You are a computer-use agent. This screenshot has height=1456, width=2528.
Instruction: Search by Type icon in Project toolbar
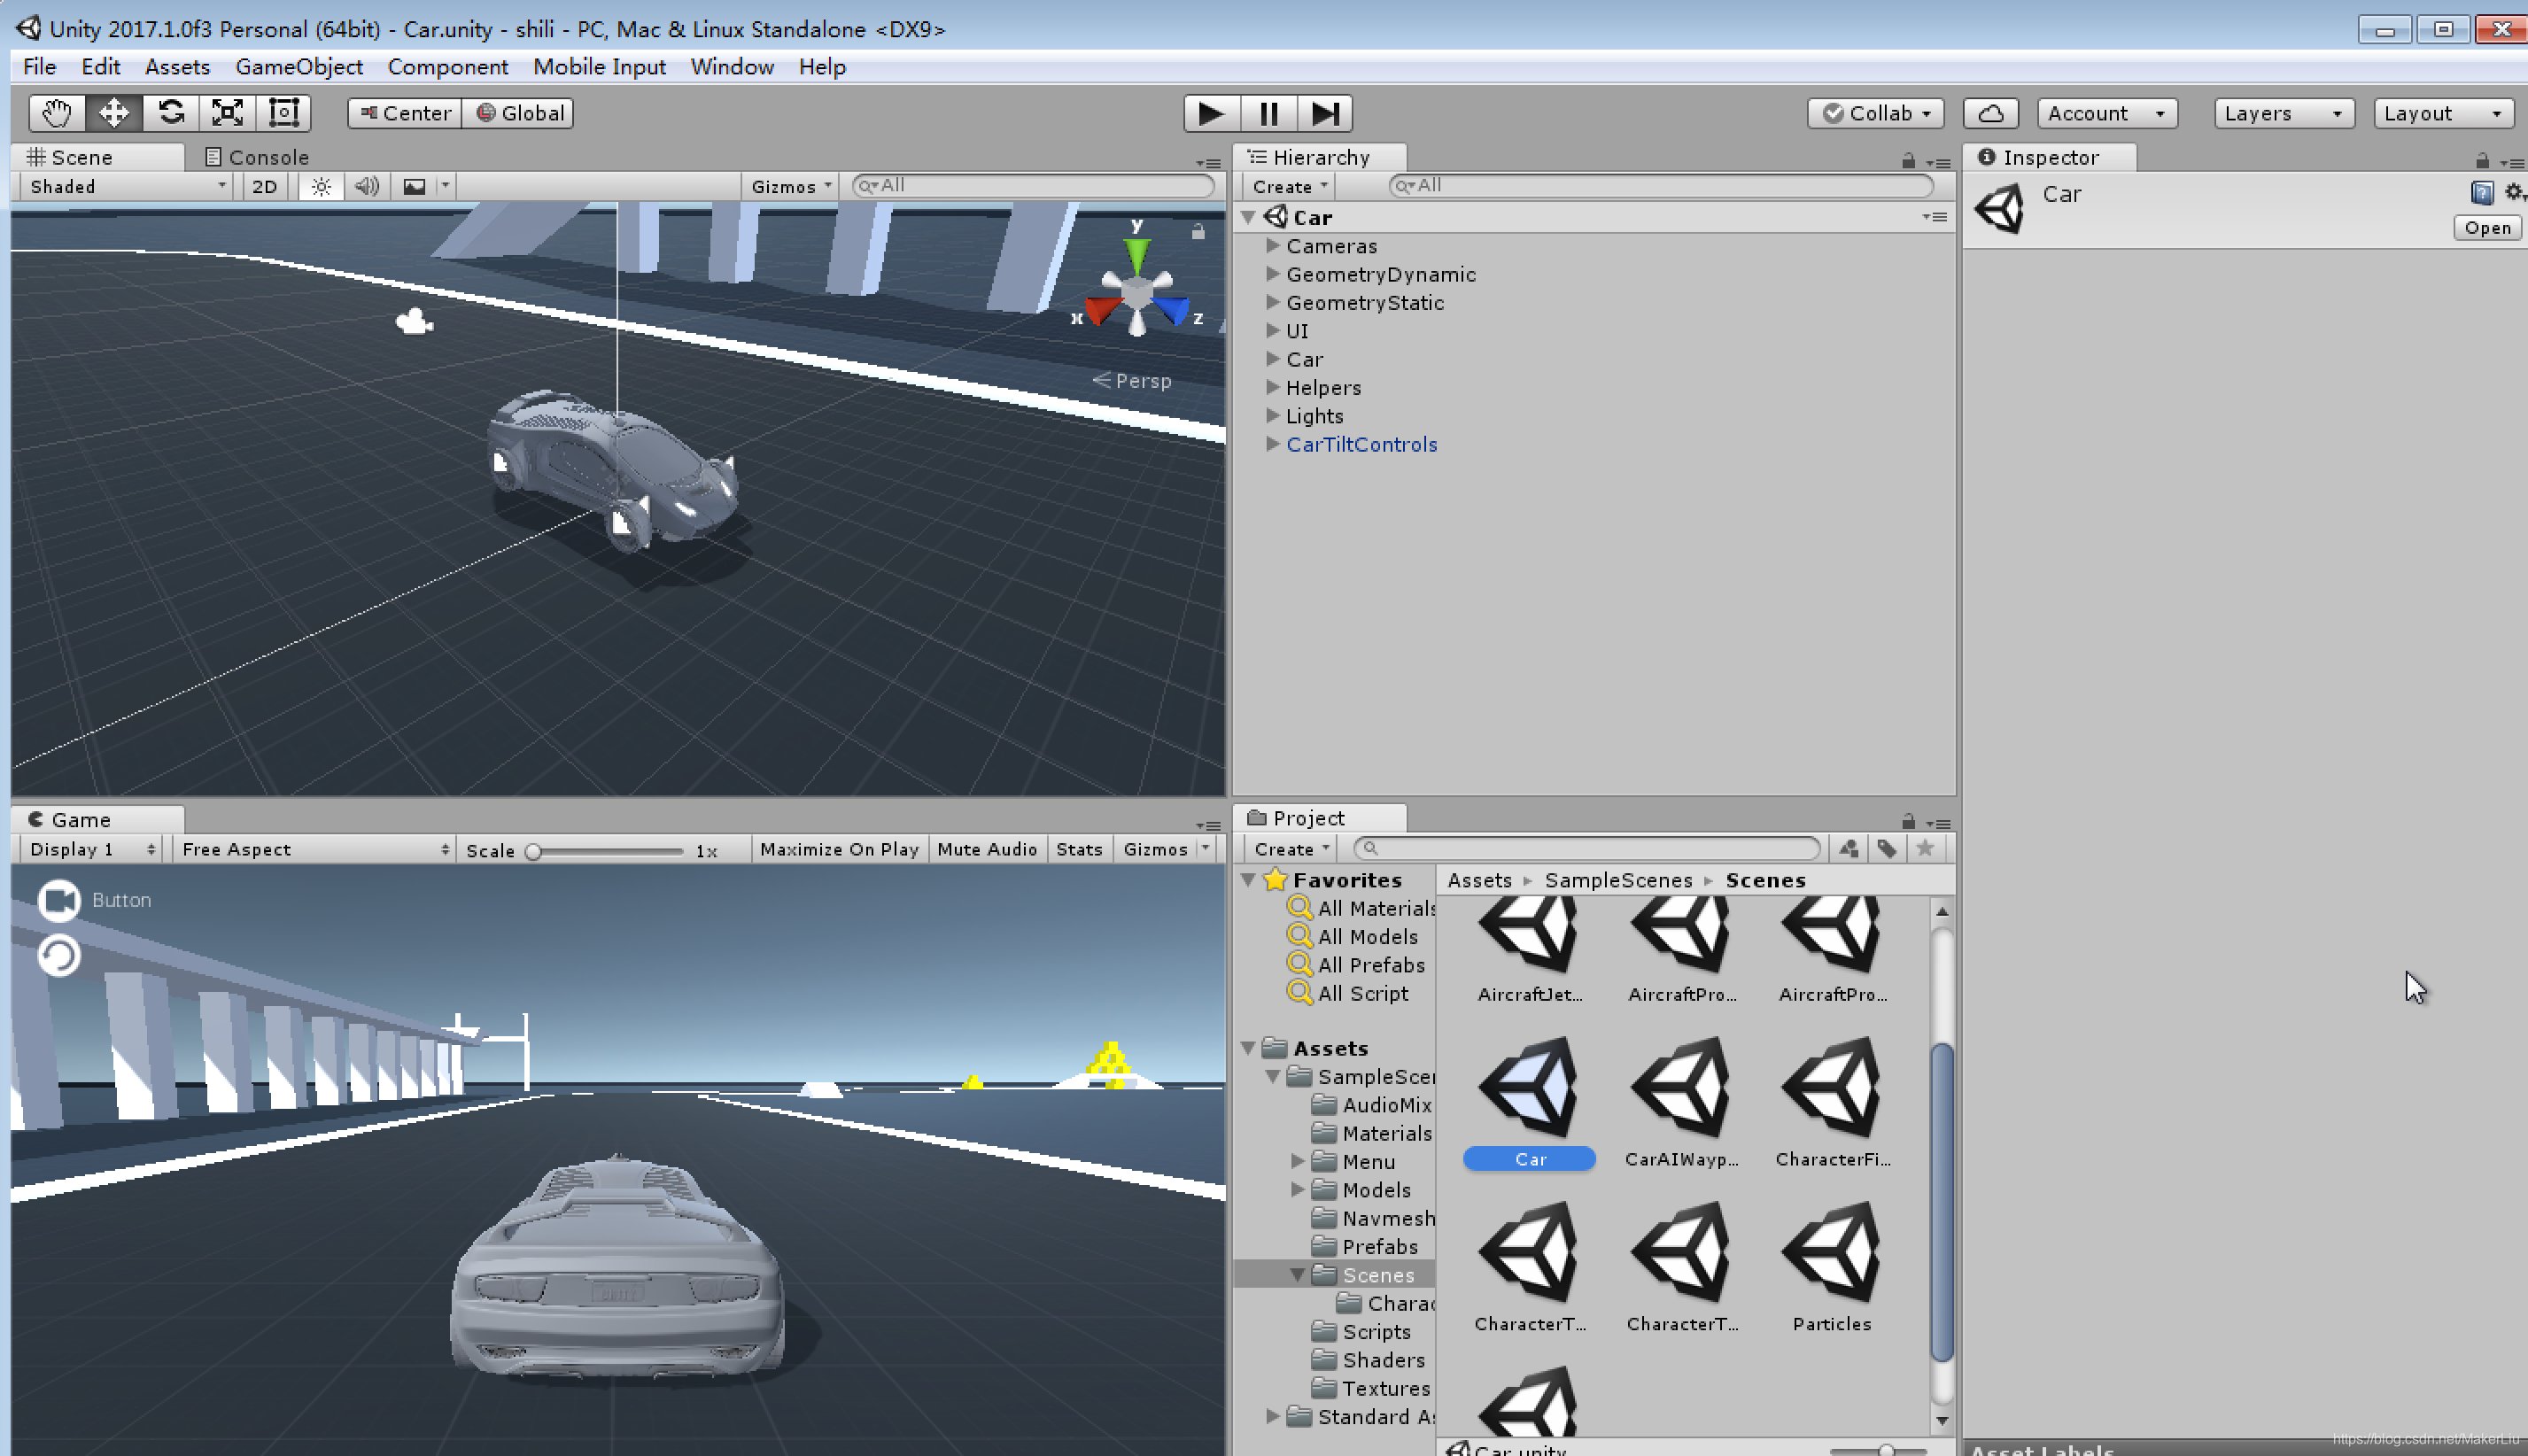click(x=1848, y=849)
